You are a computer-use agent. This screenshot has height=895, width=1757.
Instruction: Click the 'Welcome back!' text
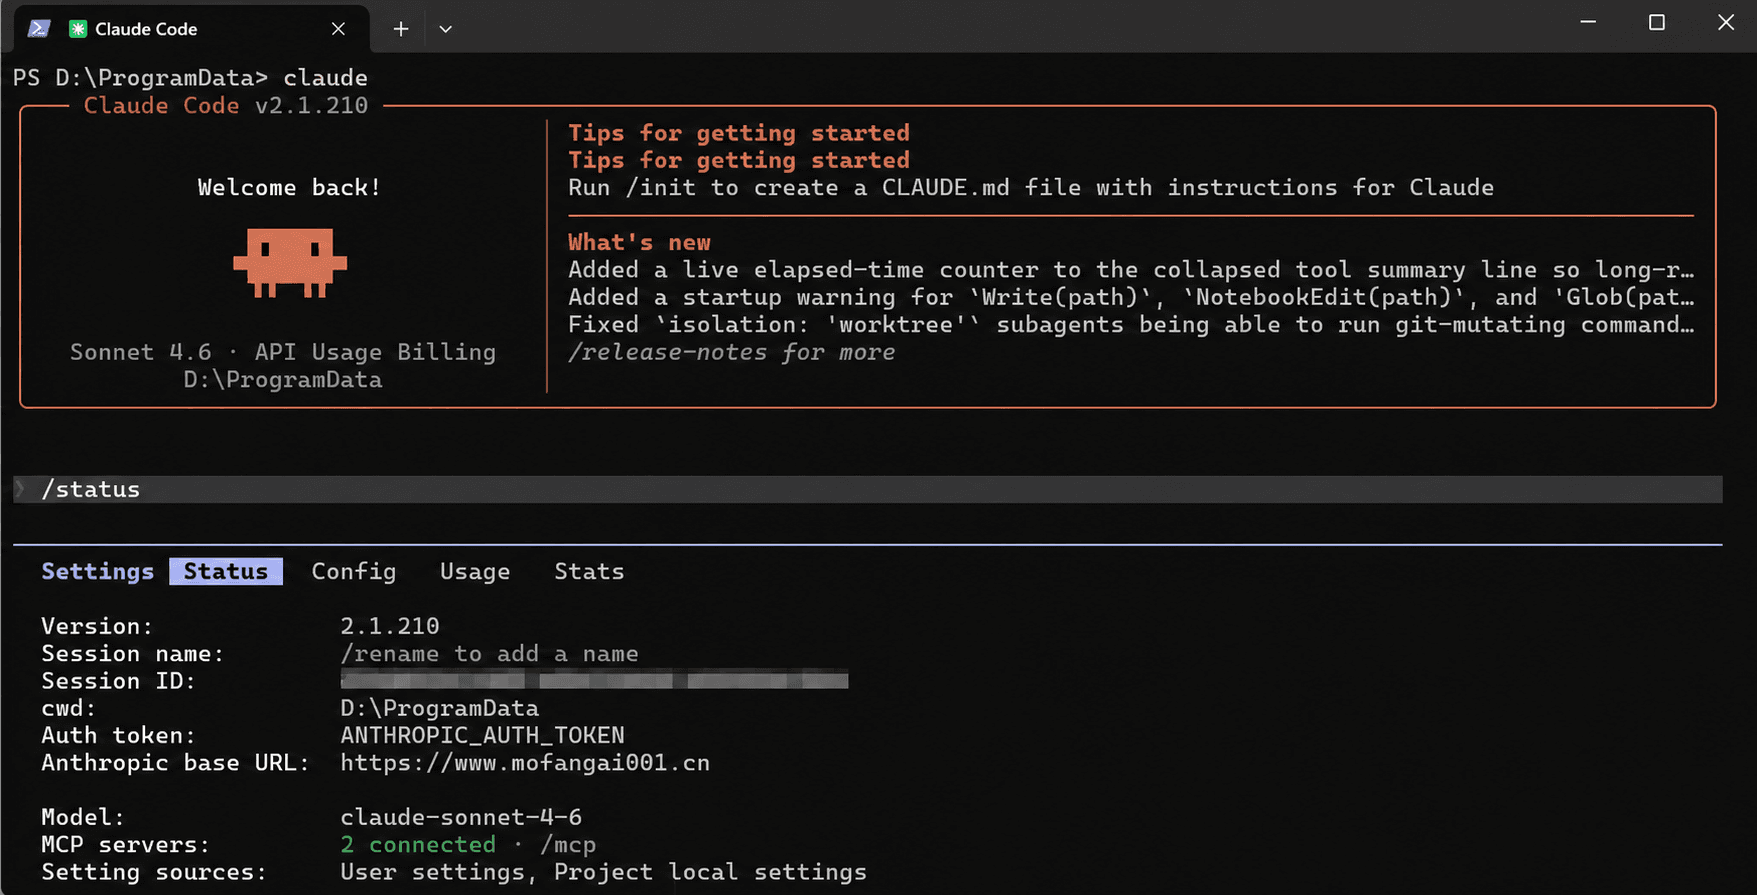289,188
